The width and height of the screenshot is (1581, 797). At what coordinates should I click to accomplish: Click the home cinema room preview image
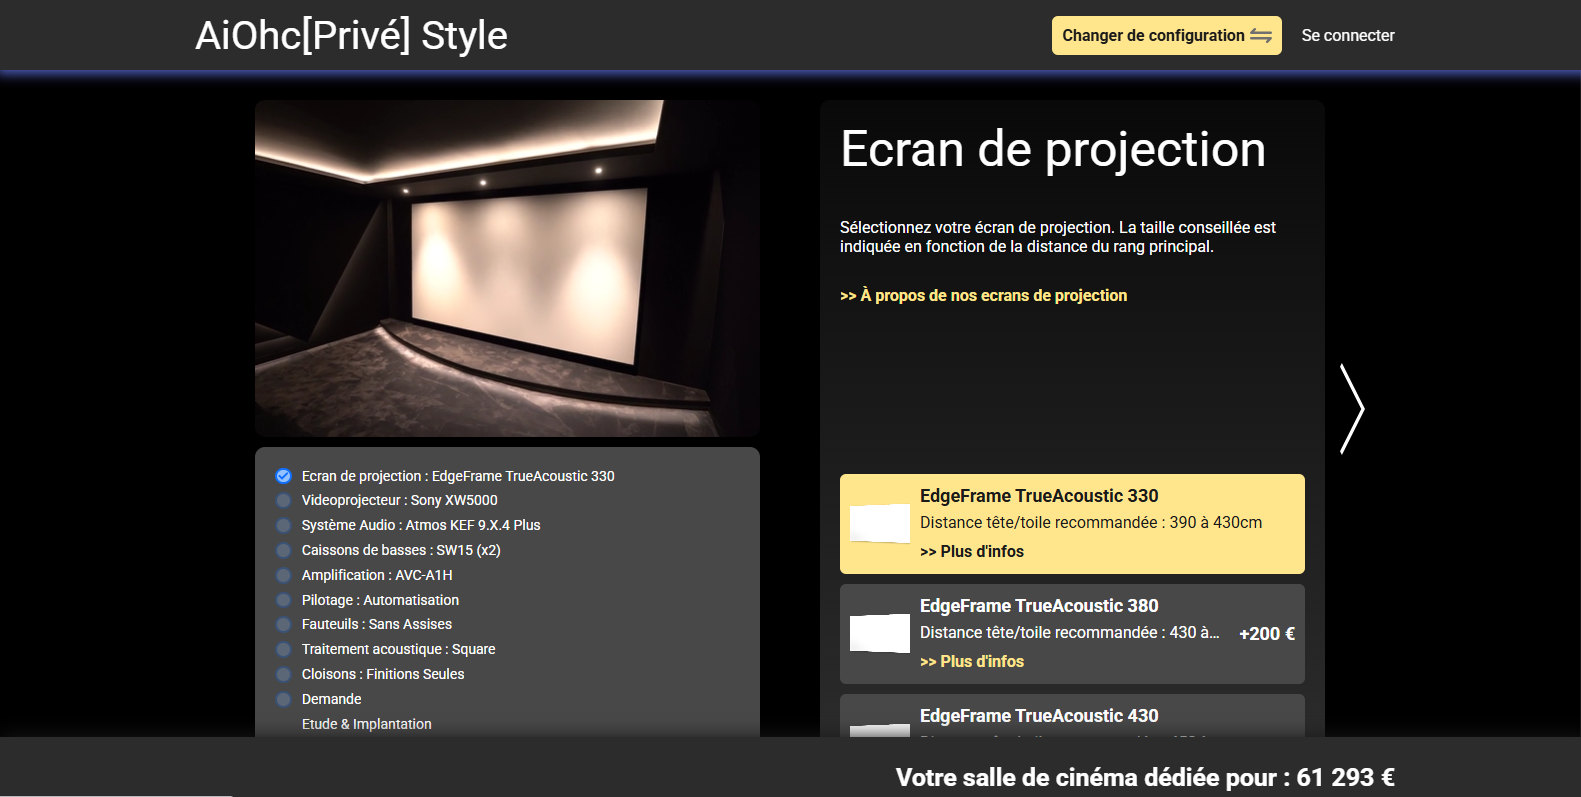click(x=507, y=268)
